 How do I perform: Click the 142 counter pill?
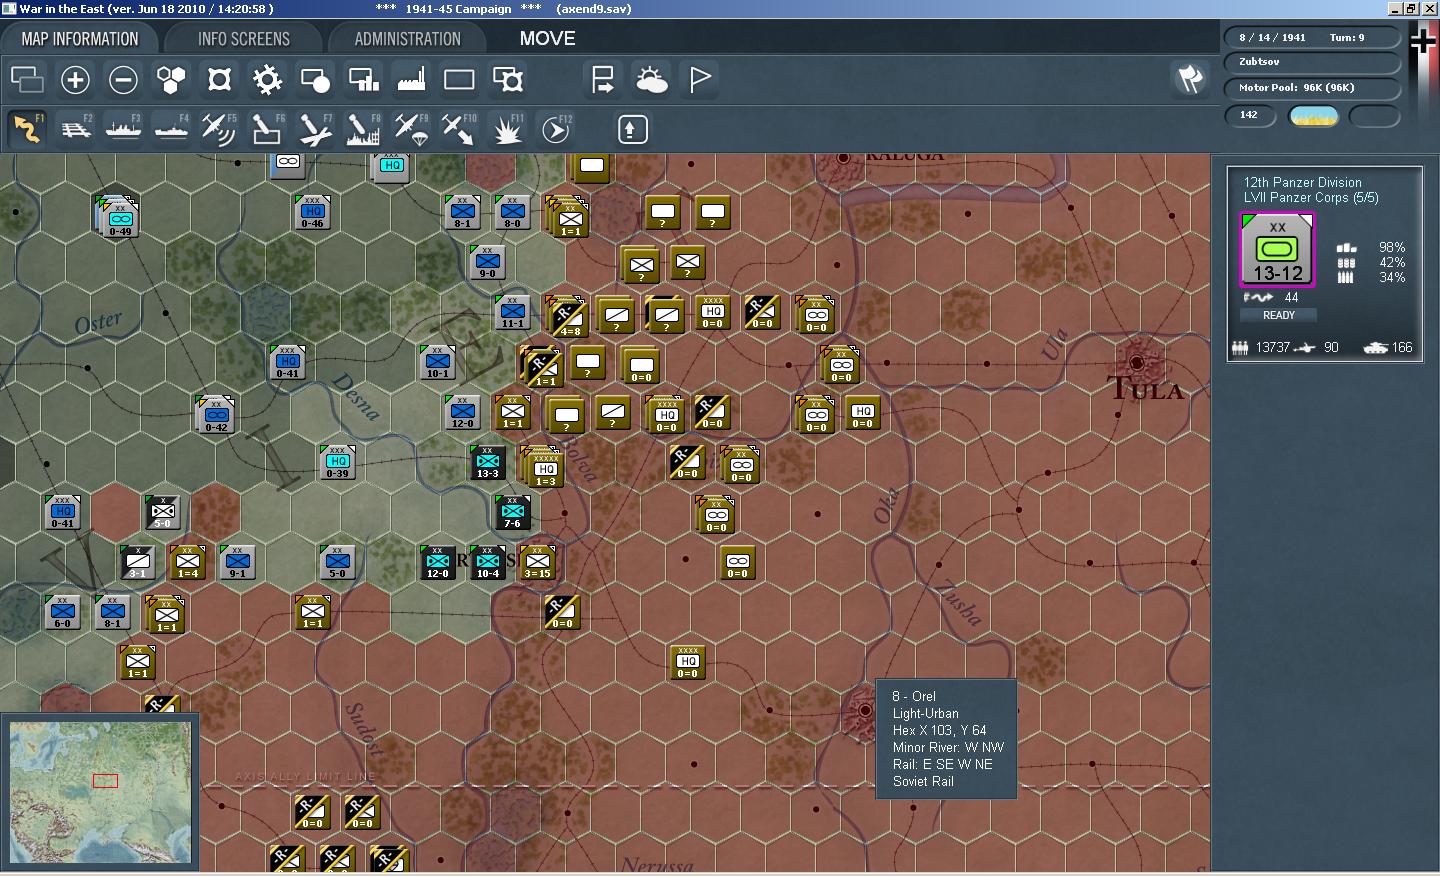(1250, 115)
